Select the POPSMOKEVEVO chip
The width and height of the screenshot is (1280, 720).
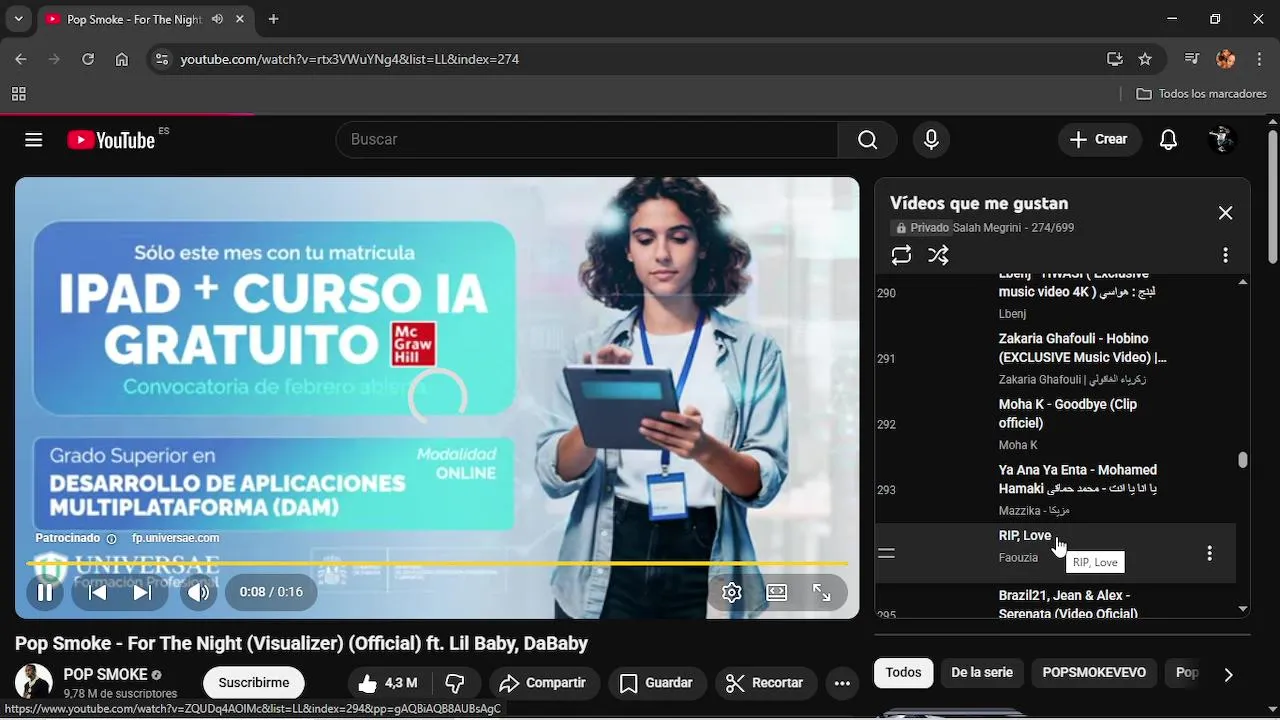1094,673
